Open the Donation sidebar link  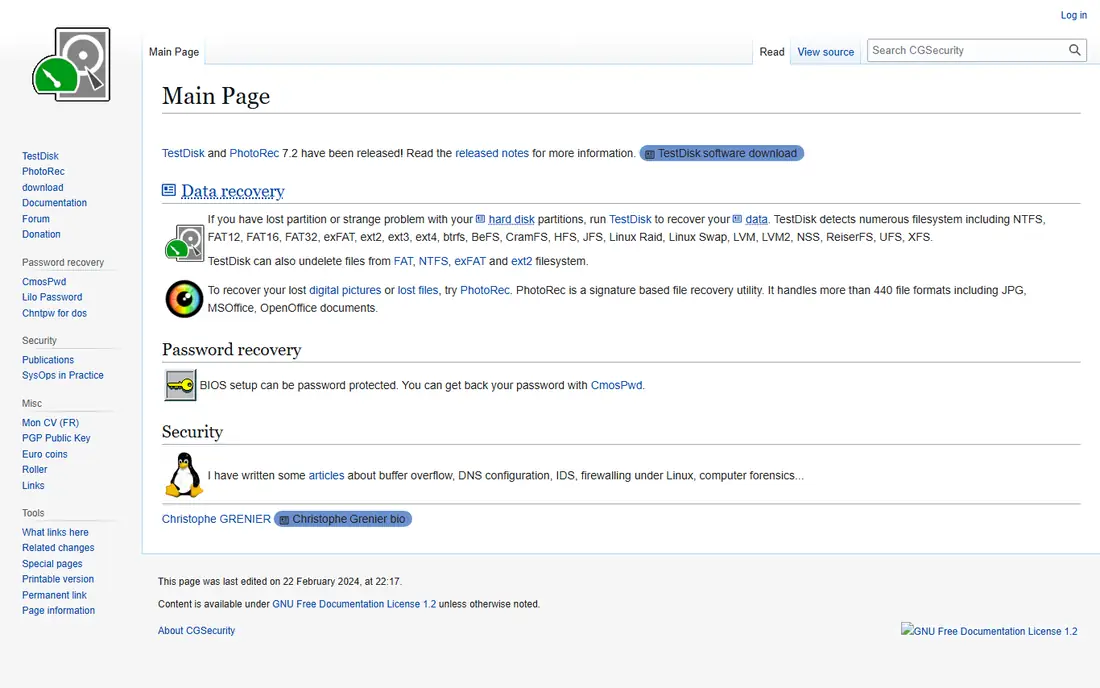41,234
